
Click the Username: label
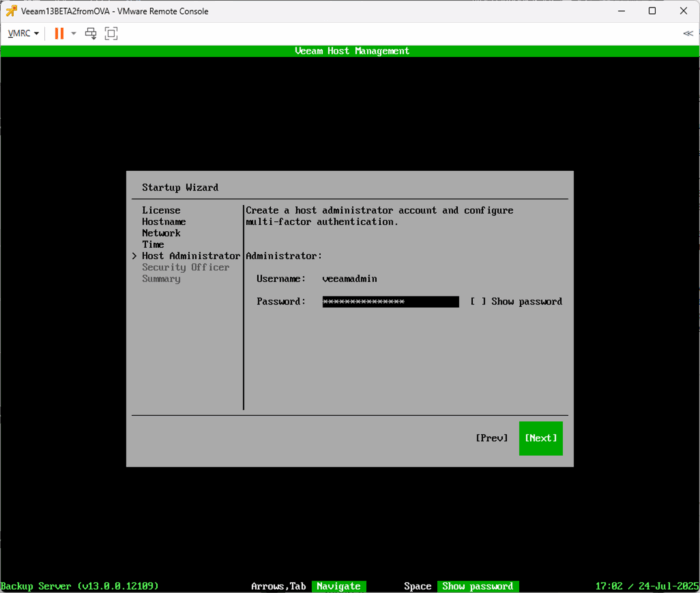click(x=281, y=279)
